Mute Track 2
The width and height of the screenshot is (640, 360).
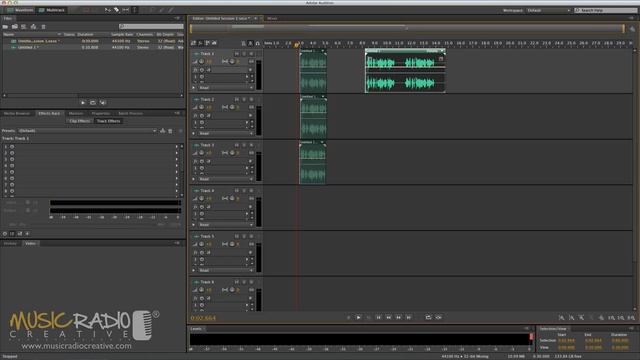pos(237,100)
